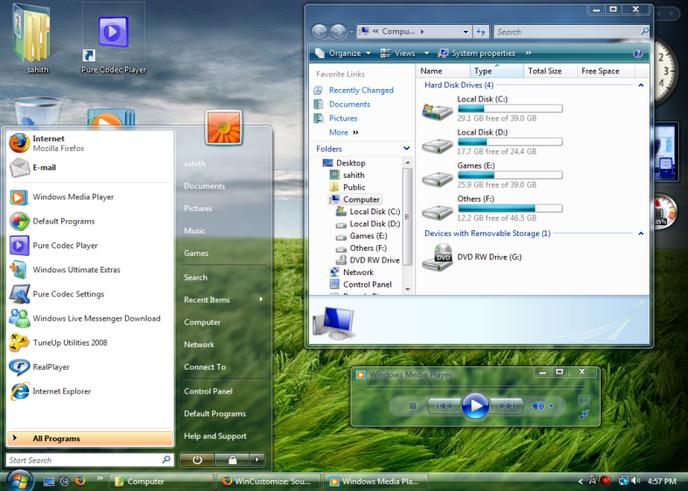Click Explorer forward navigation button
The height and width of the screenshot is (491, 688).
point(337,32)
